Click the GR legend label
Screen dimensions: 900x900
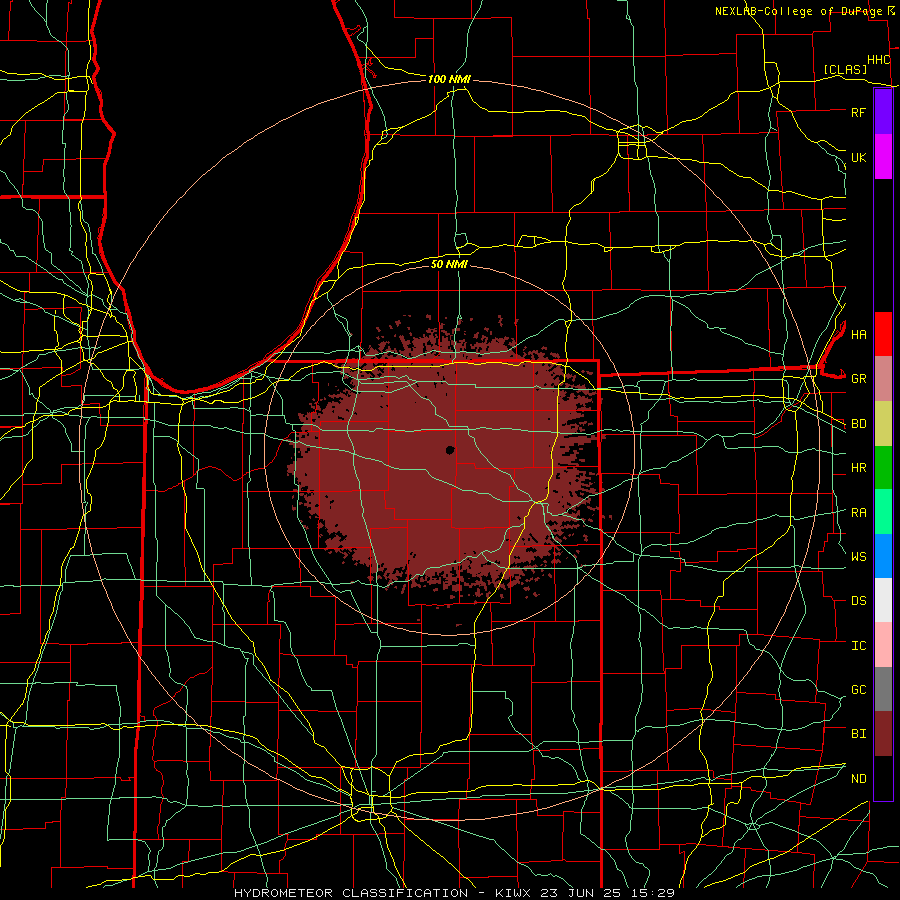click(858, 379)
